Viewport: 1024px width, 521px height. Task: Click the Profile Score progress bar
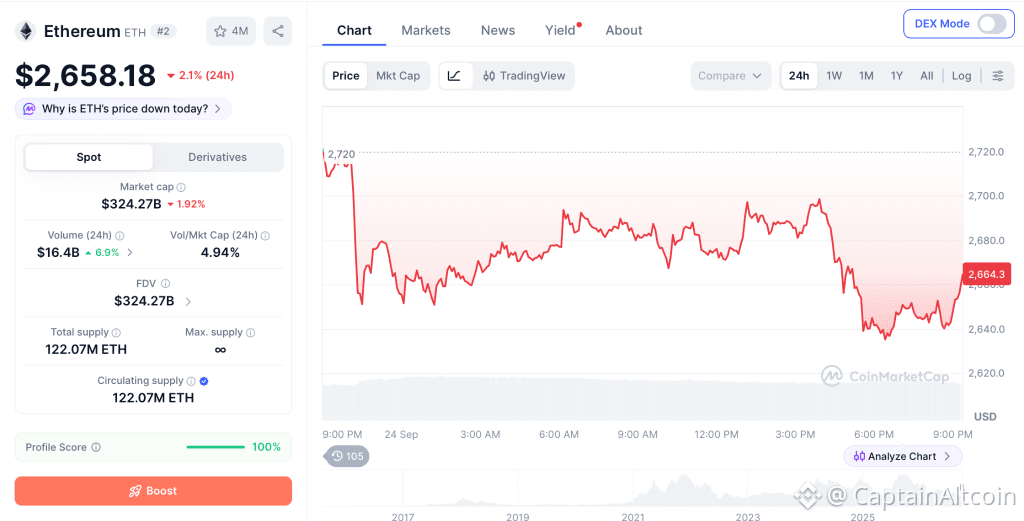coord(216,447)
